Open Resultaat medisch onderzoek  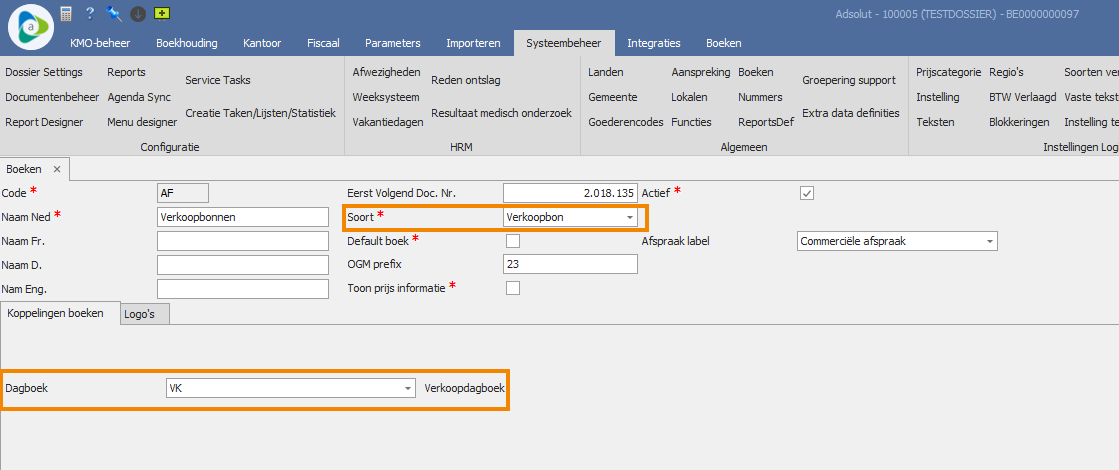coord(501,113)
